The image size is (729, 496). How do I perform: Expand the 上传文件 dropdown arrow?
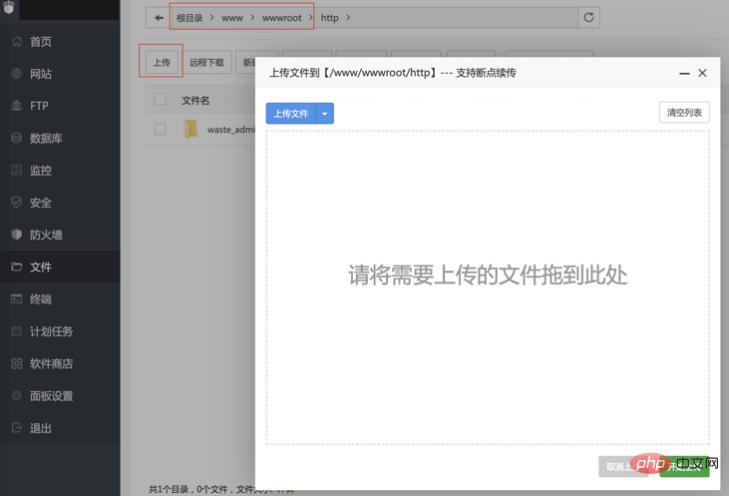tap(324, 113)
